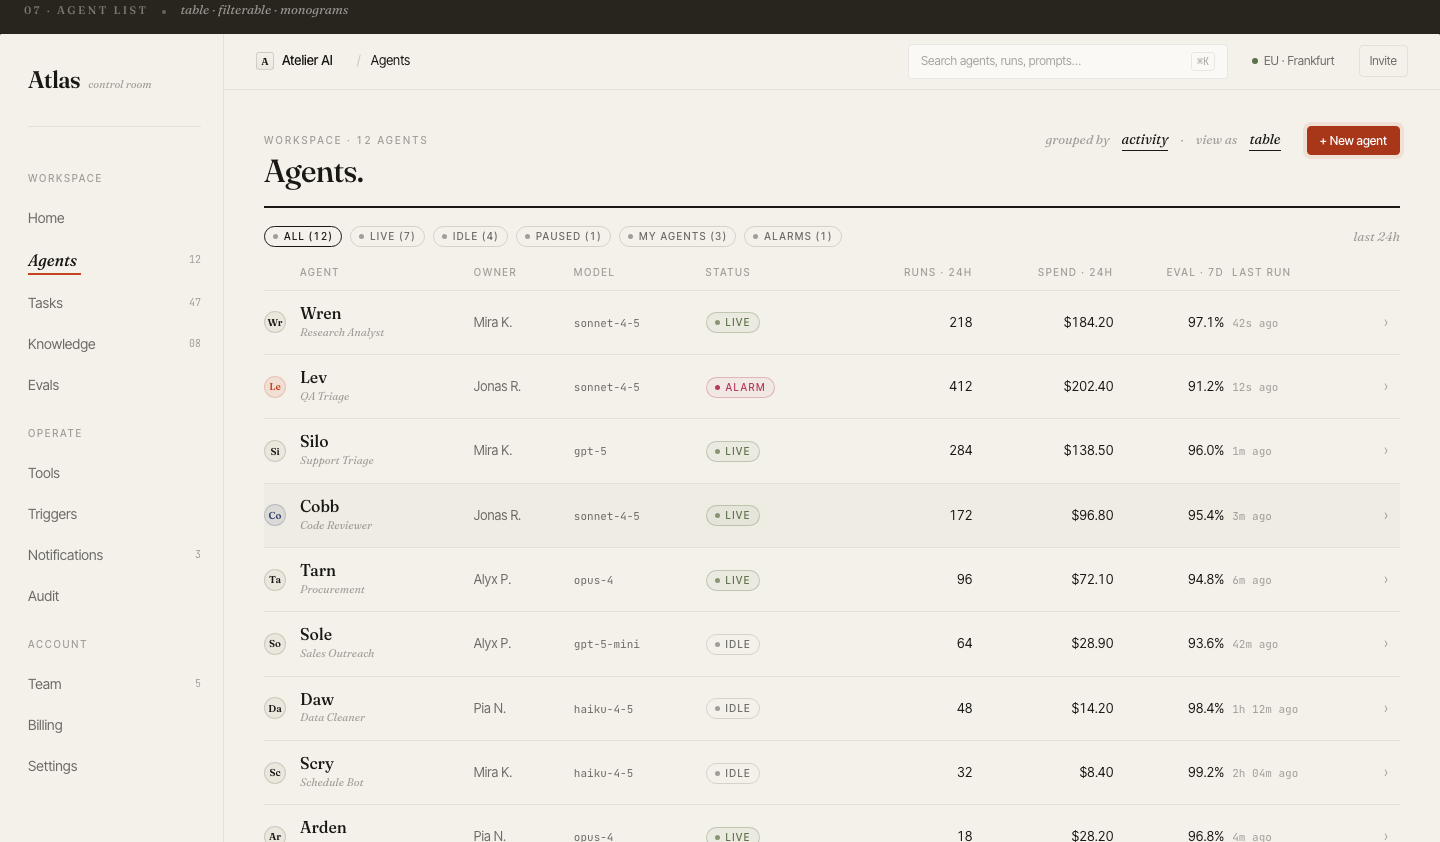The width and height of the screenshot is (1440, 842).
Task: Open the Tarn row chevron arrow
Action: click(1385, 579)
